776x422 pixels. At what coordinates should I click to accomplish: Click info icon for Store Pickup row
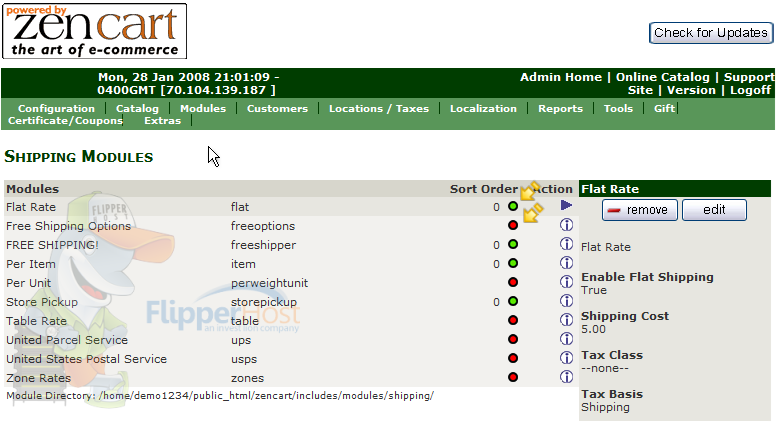(566, 301)
